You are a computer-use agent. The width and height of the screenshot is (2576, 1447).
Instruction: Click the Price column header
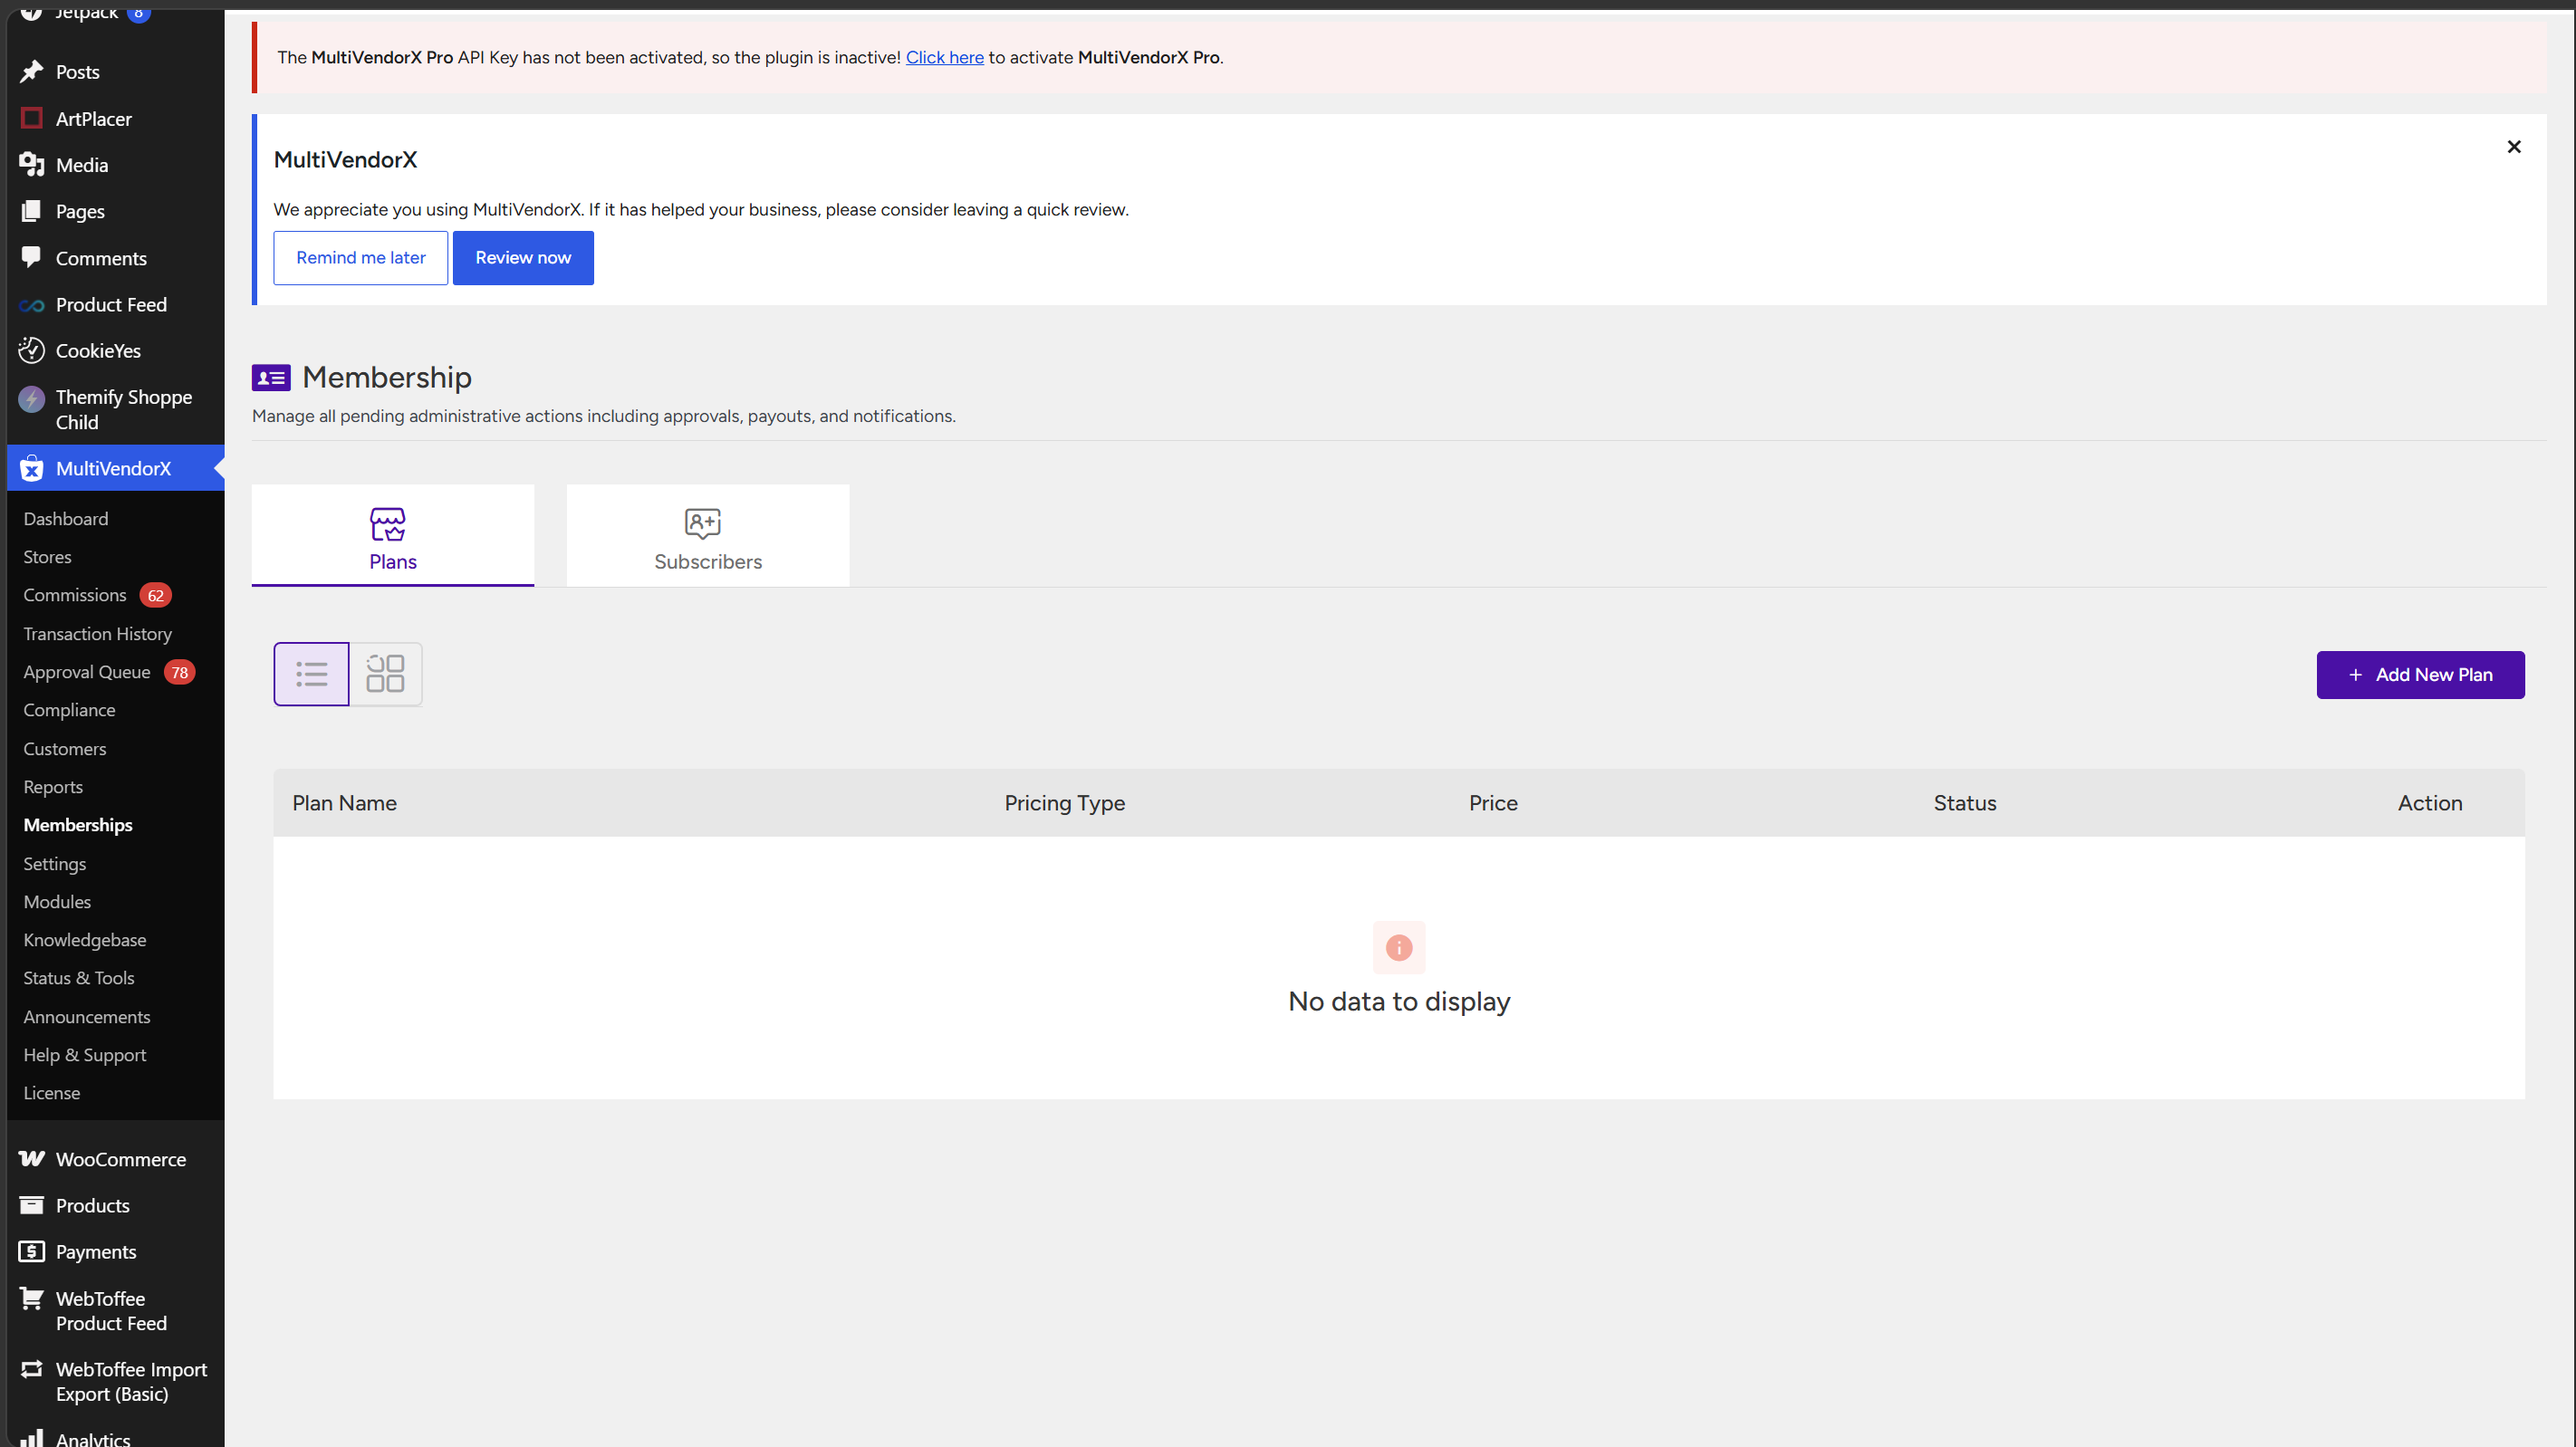(1493, 803)
